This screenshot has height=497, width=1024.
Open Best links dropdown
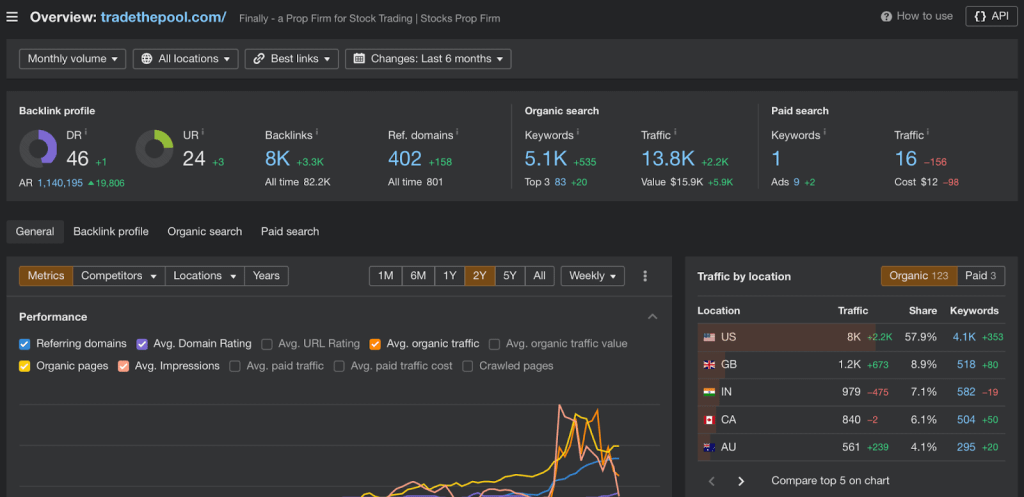tap(292, 59)
